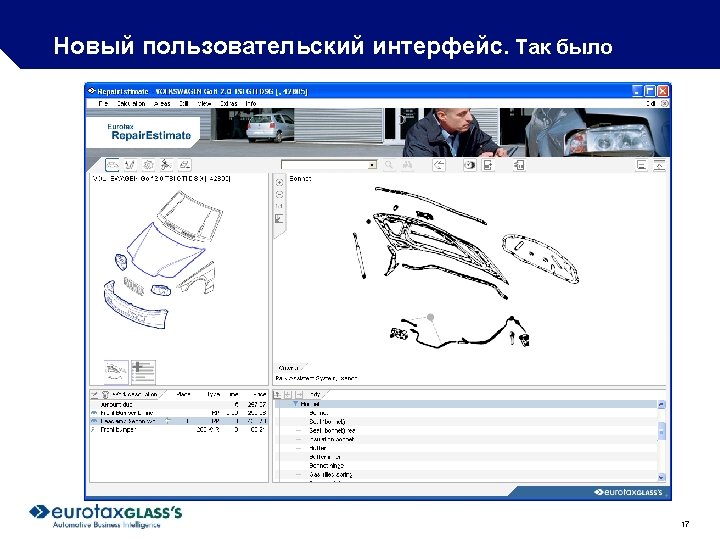Open the Extras menu

(x=229, y=104)
